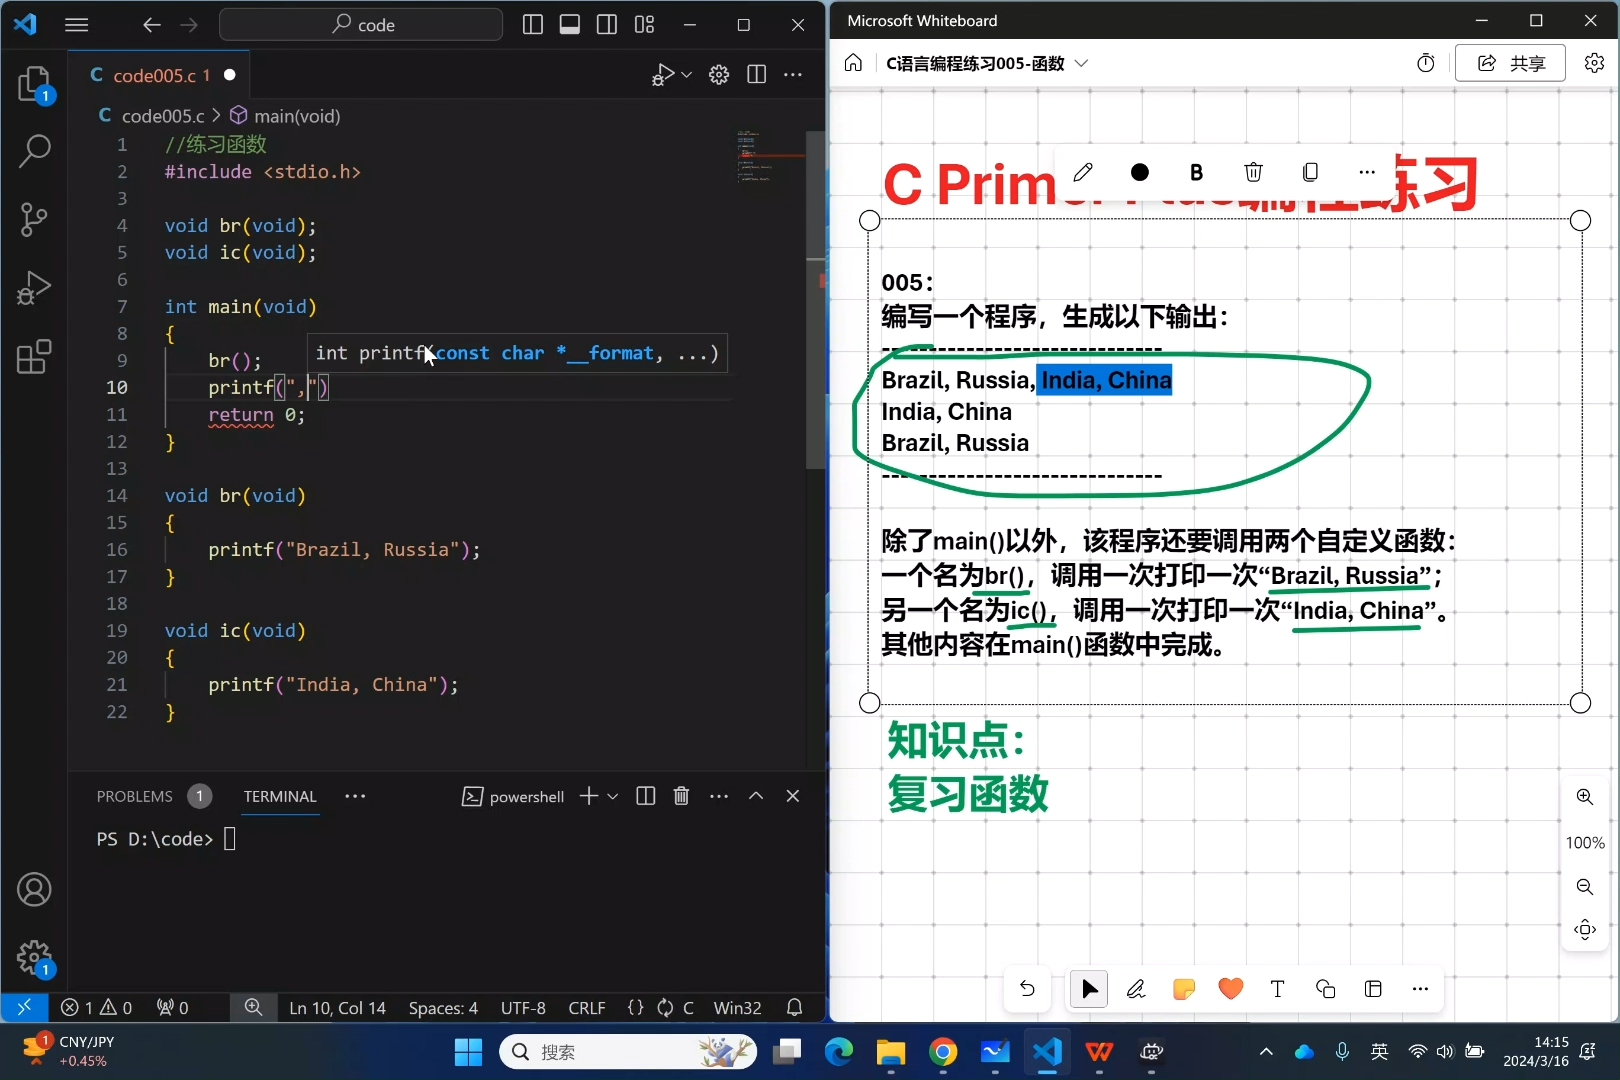Edit the selected text box with pencil
The image size is (1620, 1080).
(1083, 172)
